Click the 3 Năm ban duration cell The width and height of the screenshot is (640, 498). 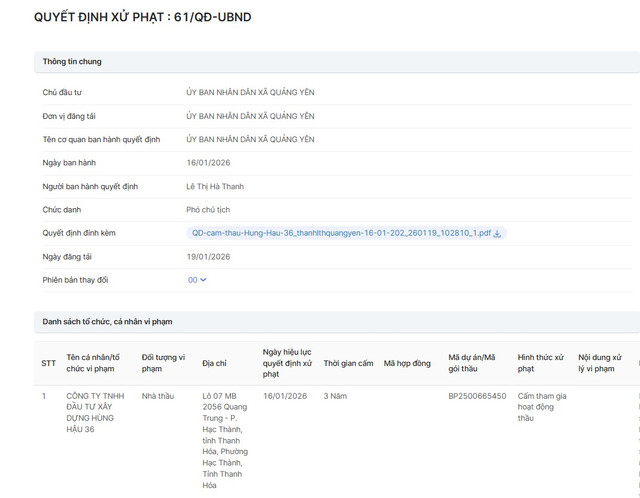334,396
